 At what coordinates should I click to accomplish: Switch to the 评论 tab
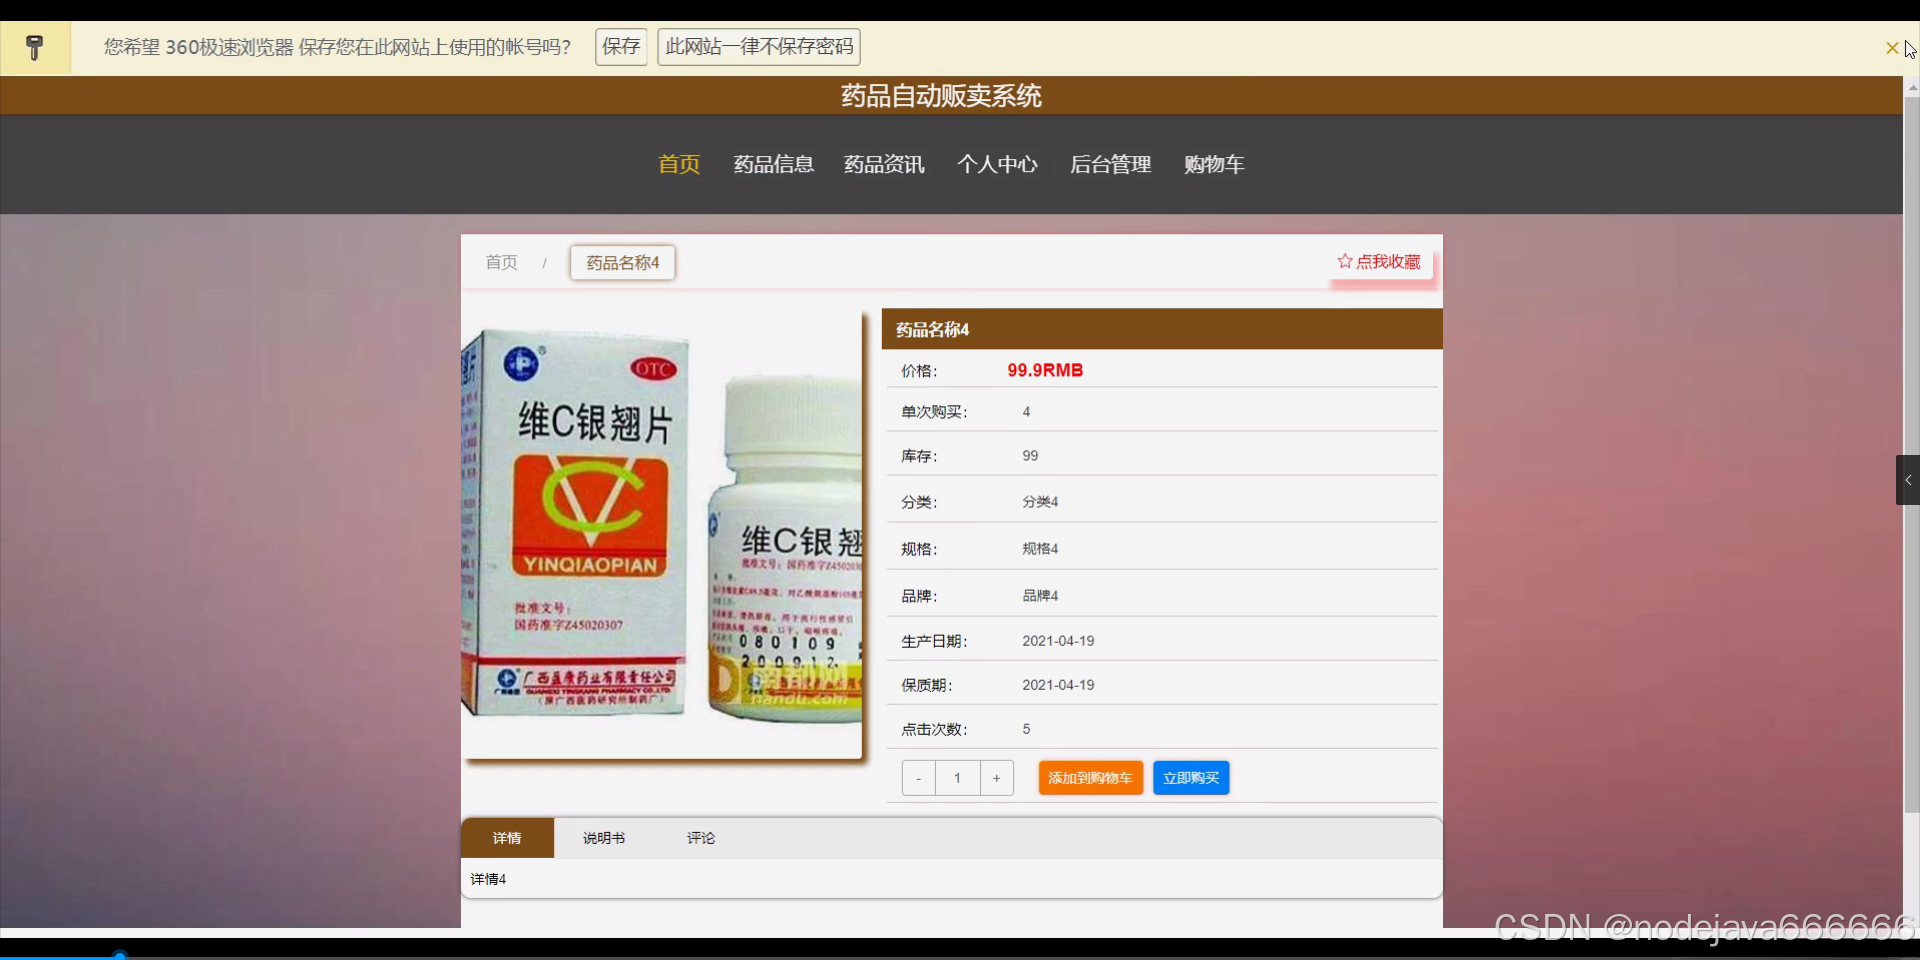click(x=701, y=838)
